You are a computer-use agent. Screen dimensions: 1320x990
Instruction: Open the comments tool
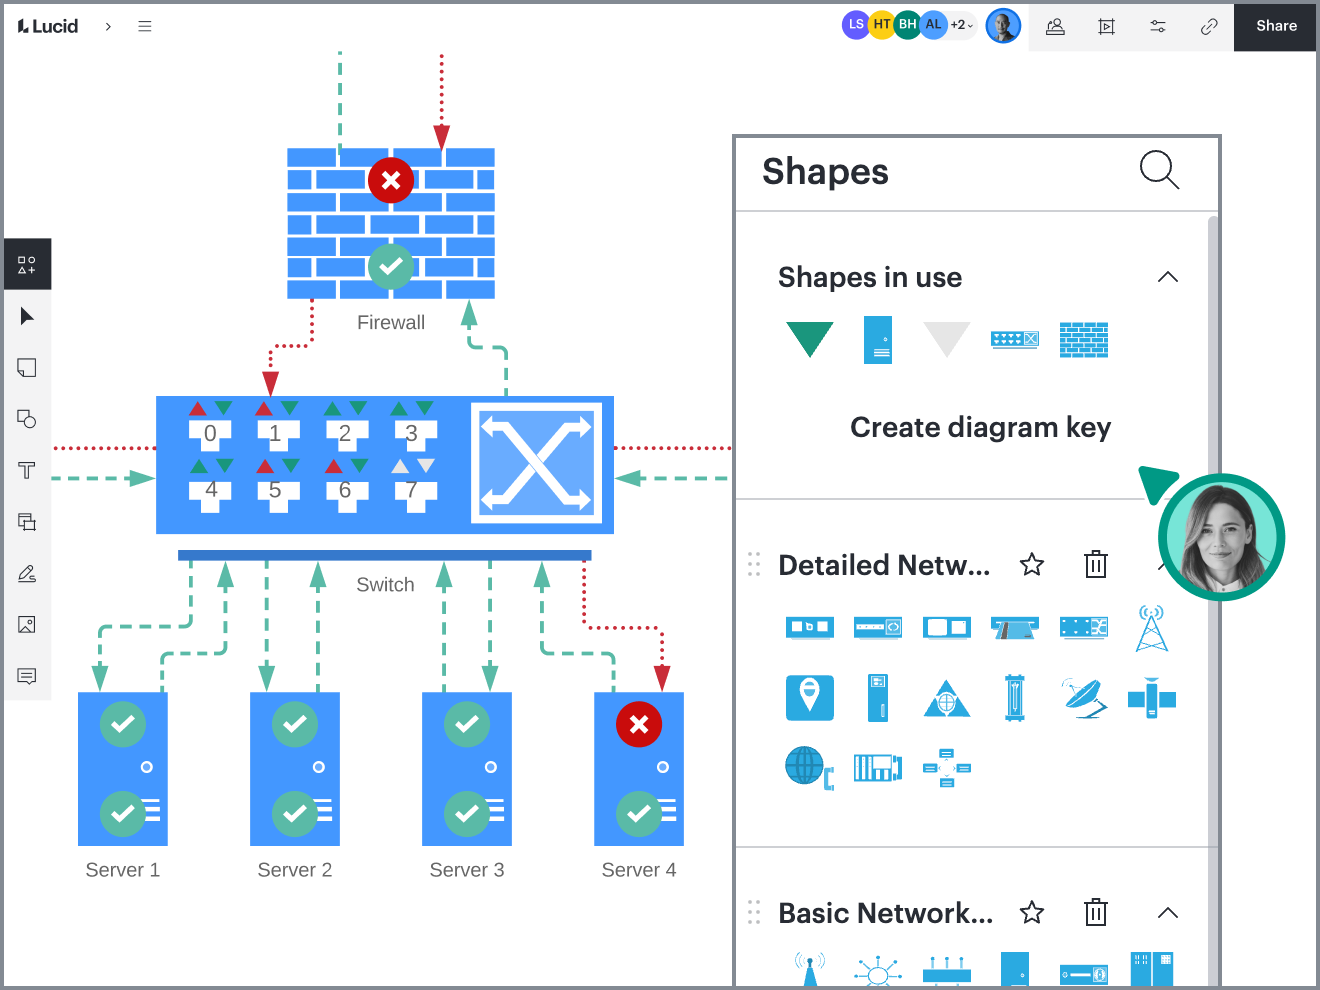[x=27, y=677]
